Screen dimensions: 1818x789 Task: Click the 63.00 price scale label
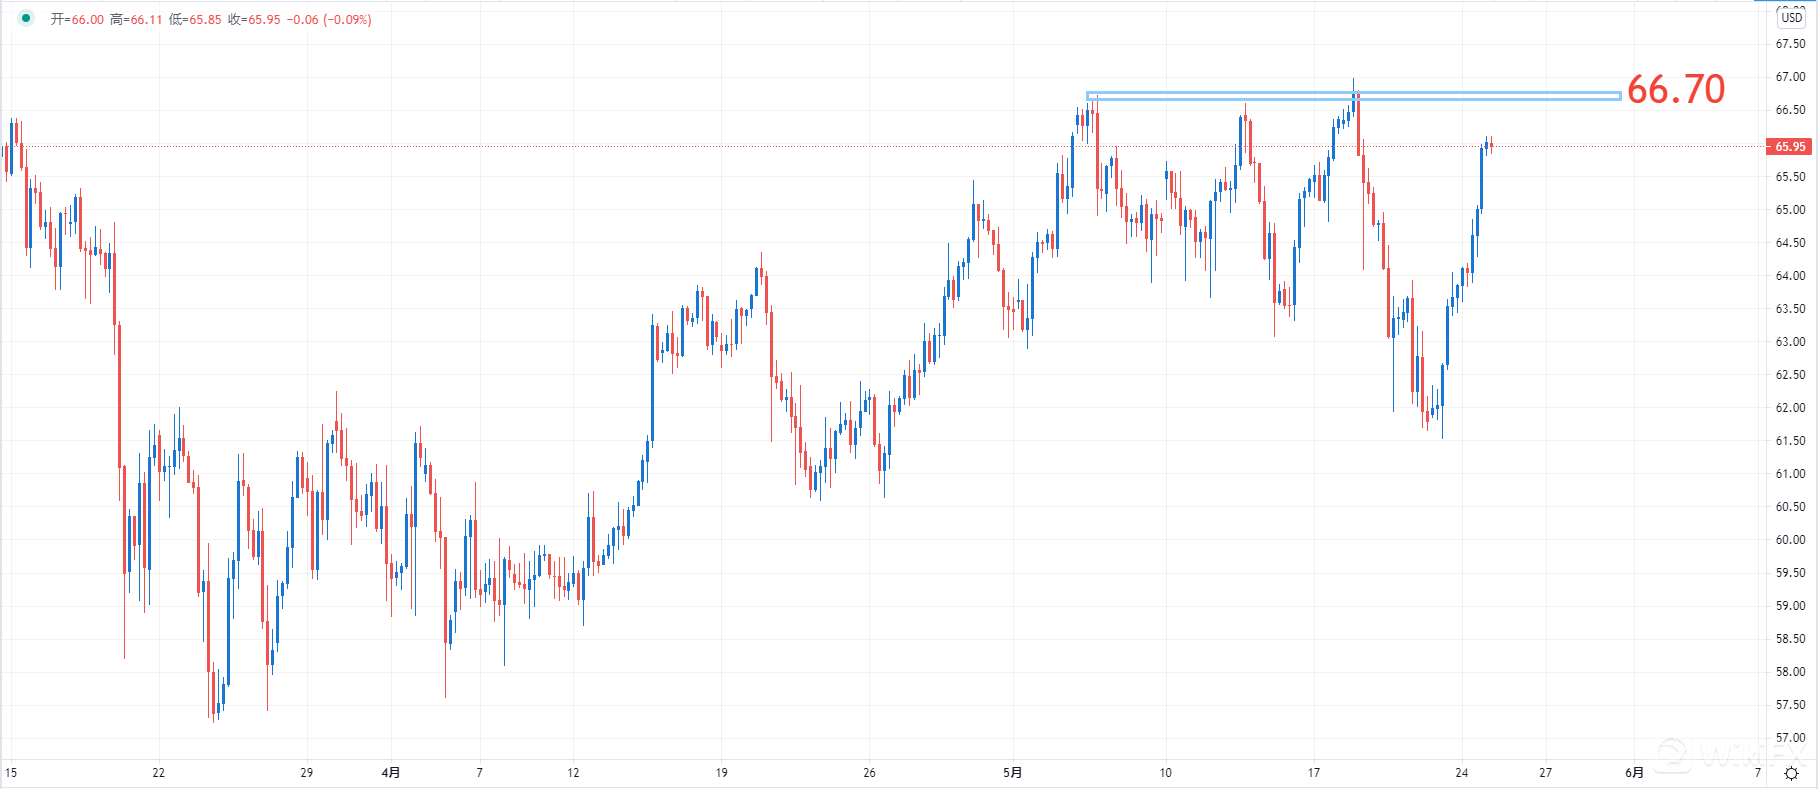point(1790,342)
